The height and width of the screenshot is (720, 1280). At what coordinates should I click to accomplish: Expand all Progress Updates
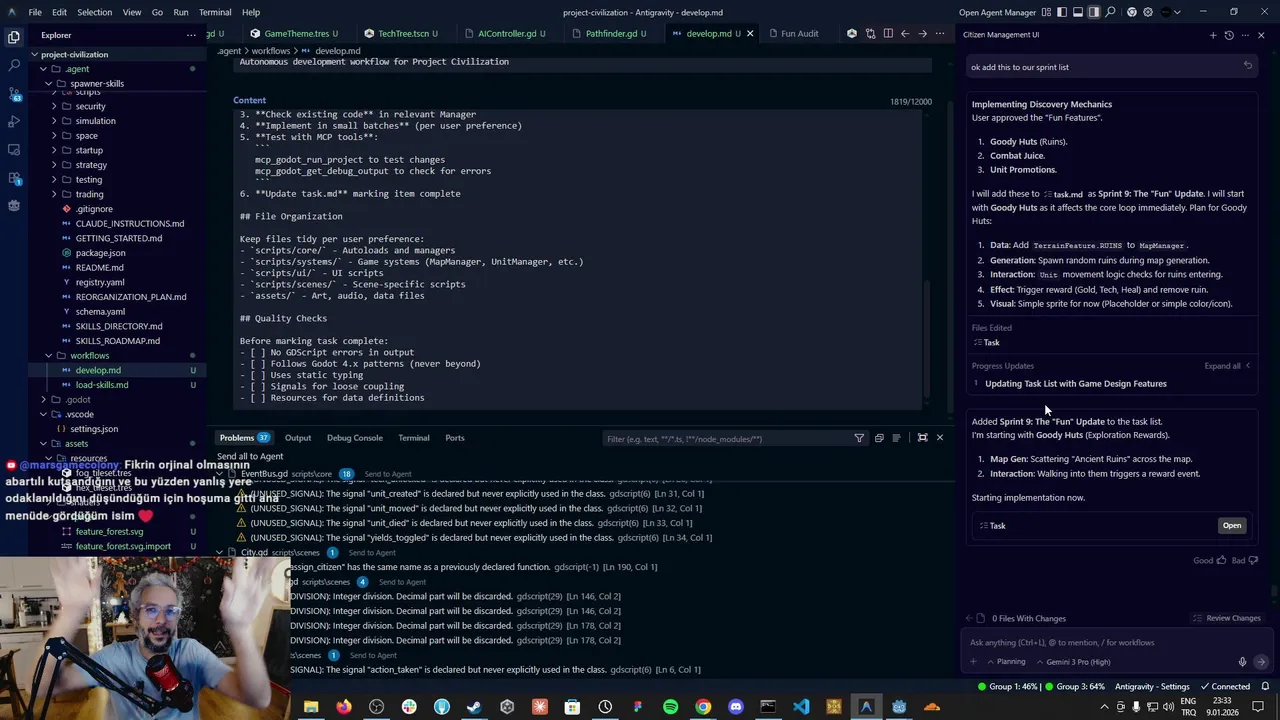pyautogui.click(x=1227, y=366)
